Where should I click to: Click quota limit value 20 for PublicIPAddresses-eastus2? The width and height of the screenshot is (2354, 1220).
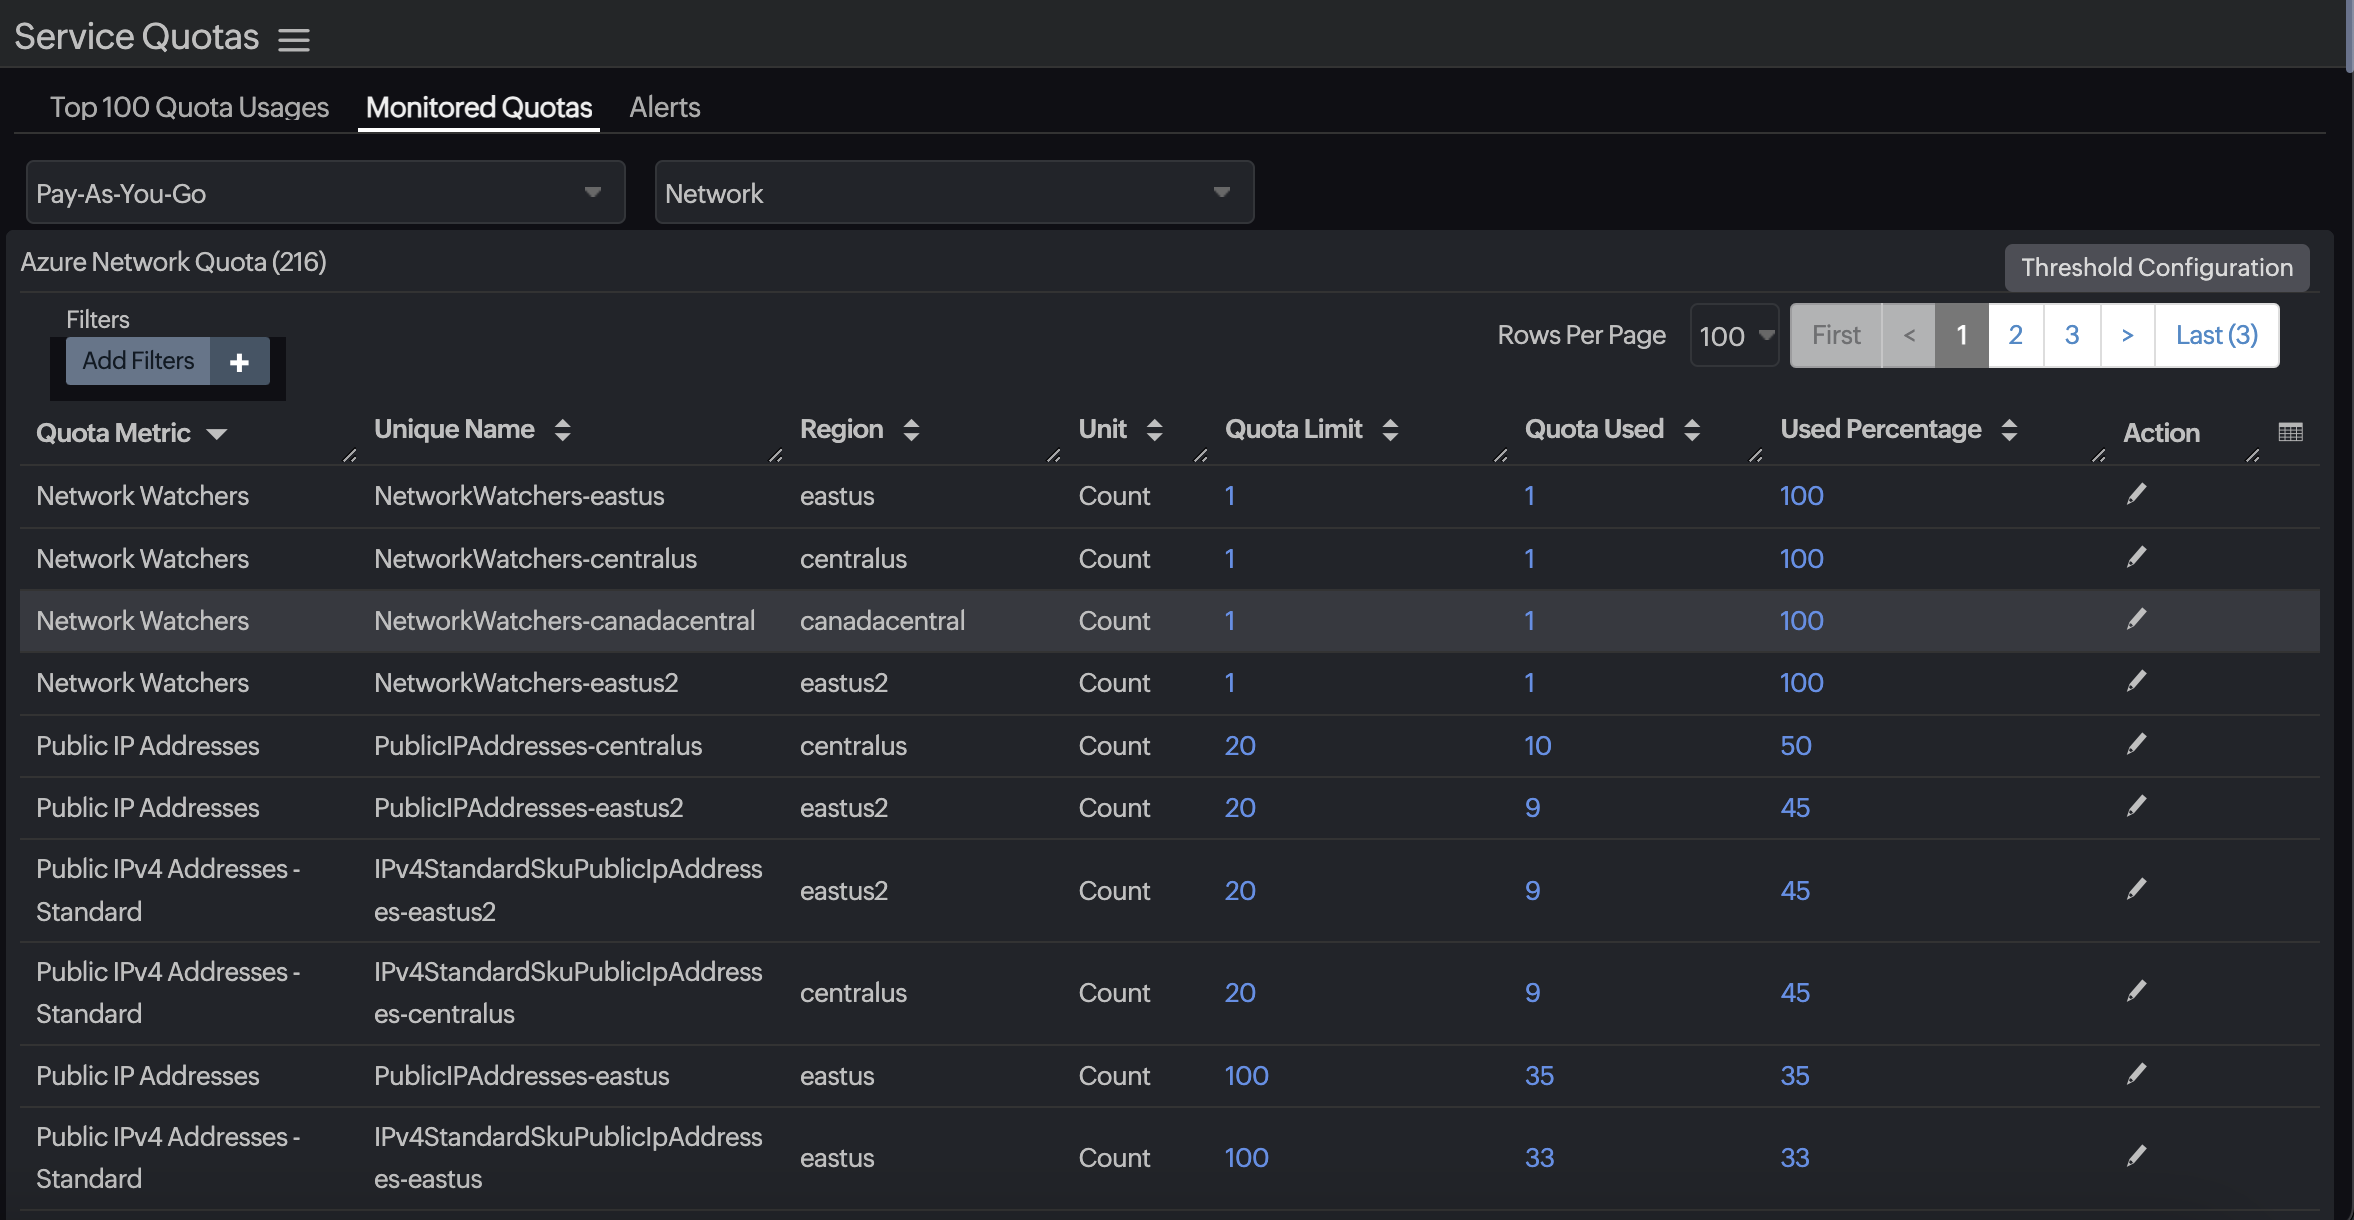coord(1240,808)
